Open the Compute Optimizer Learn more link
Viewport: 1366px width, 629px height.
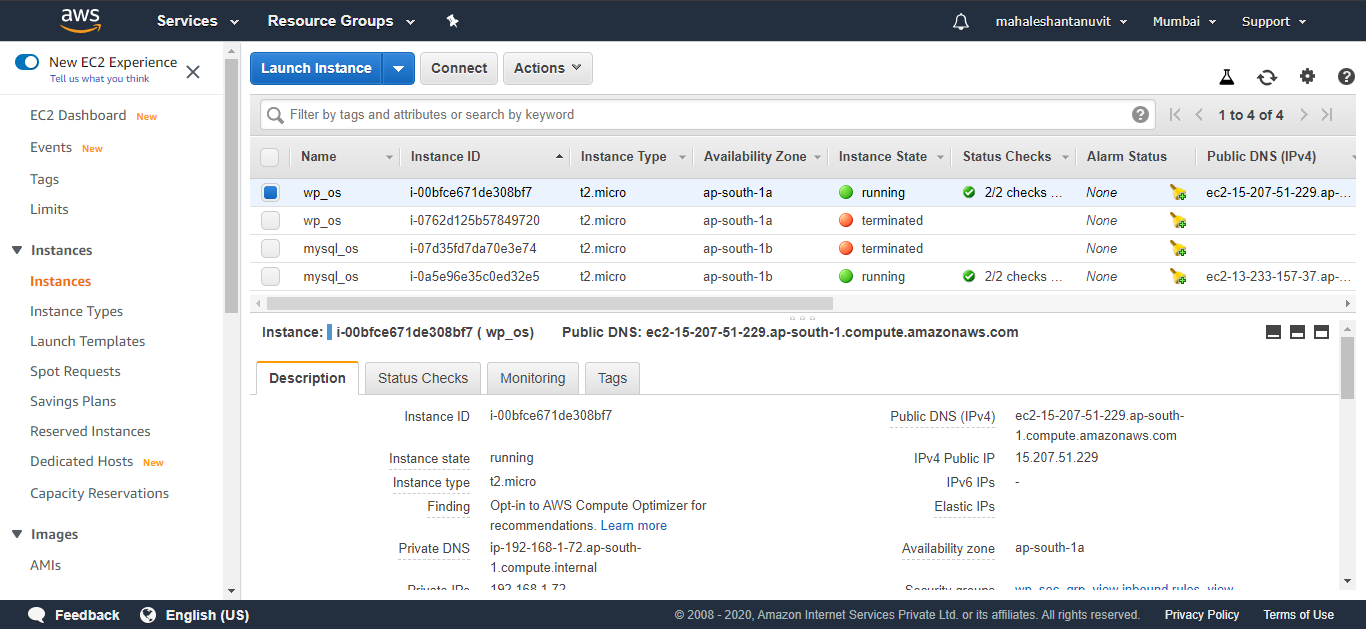point(633,525)
